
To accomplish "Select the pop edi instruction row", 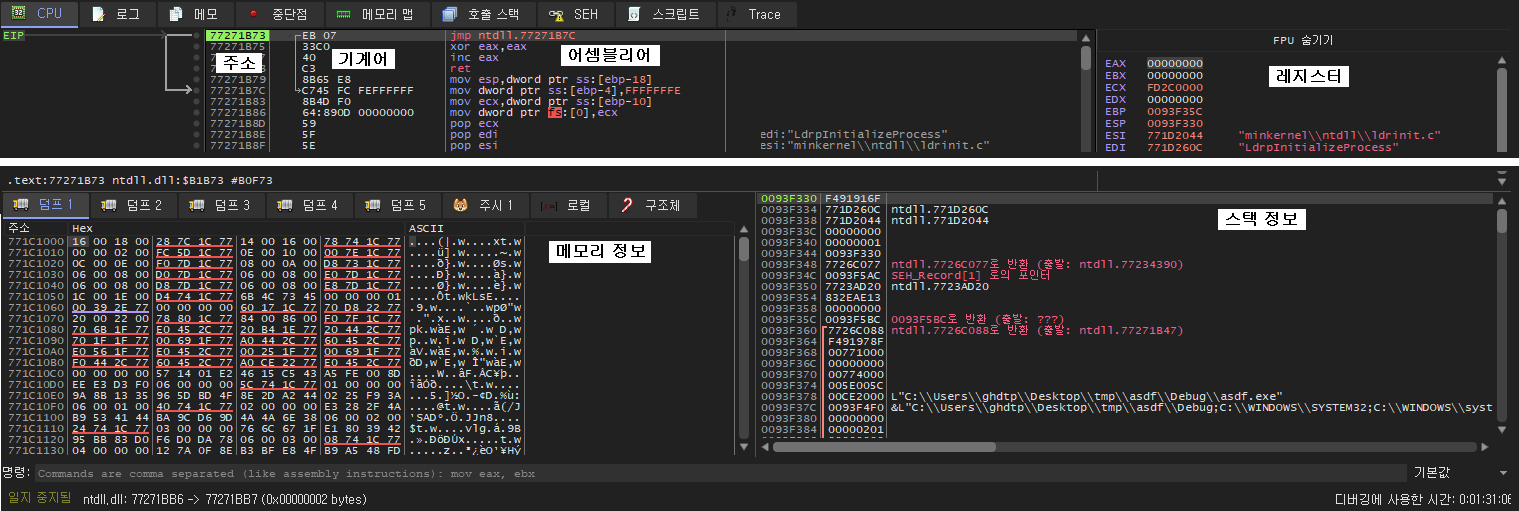I will click(472, 134).
